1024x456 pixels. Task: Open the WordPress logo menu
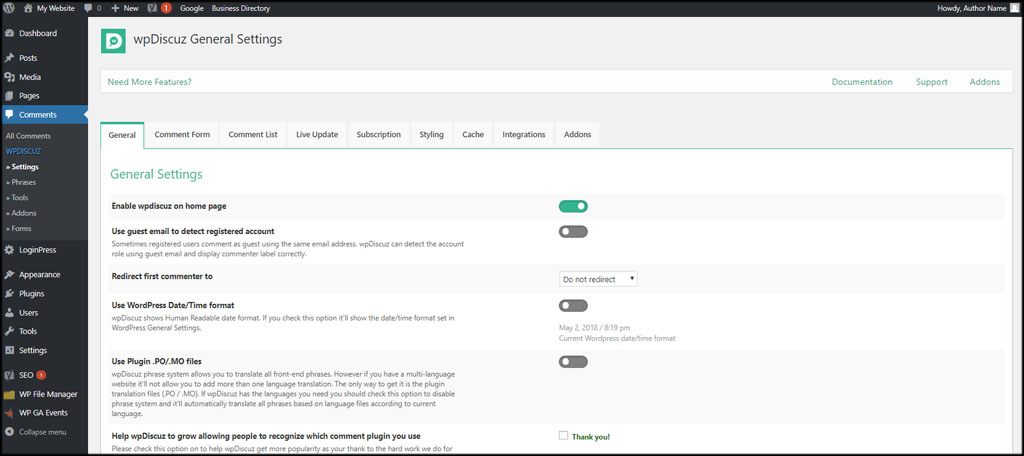[9, 8]
